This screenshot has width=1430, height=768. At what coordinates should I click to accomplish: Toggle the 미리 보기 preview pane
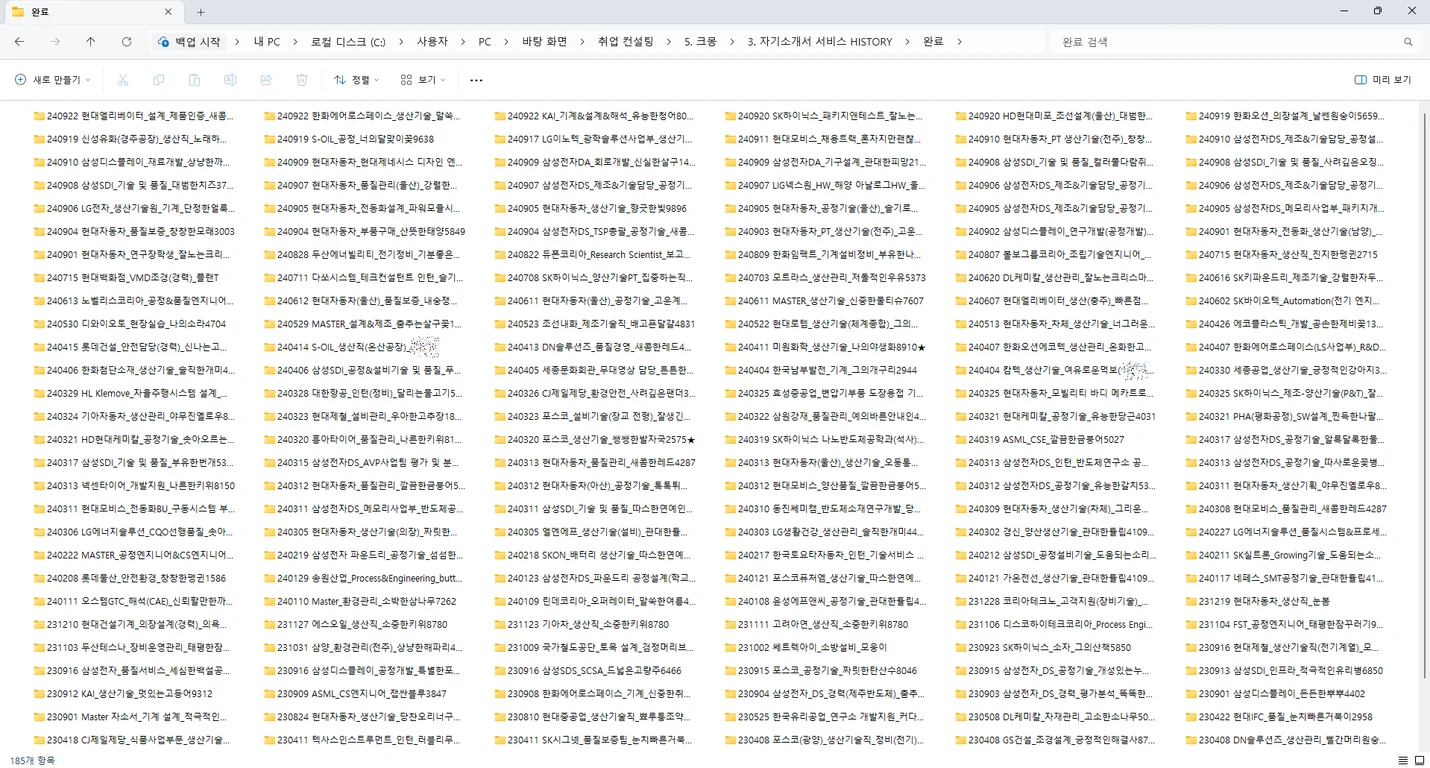(x=1383, y=80)
